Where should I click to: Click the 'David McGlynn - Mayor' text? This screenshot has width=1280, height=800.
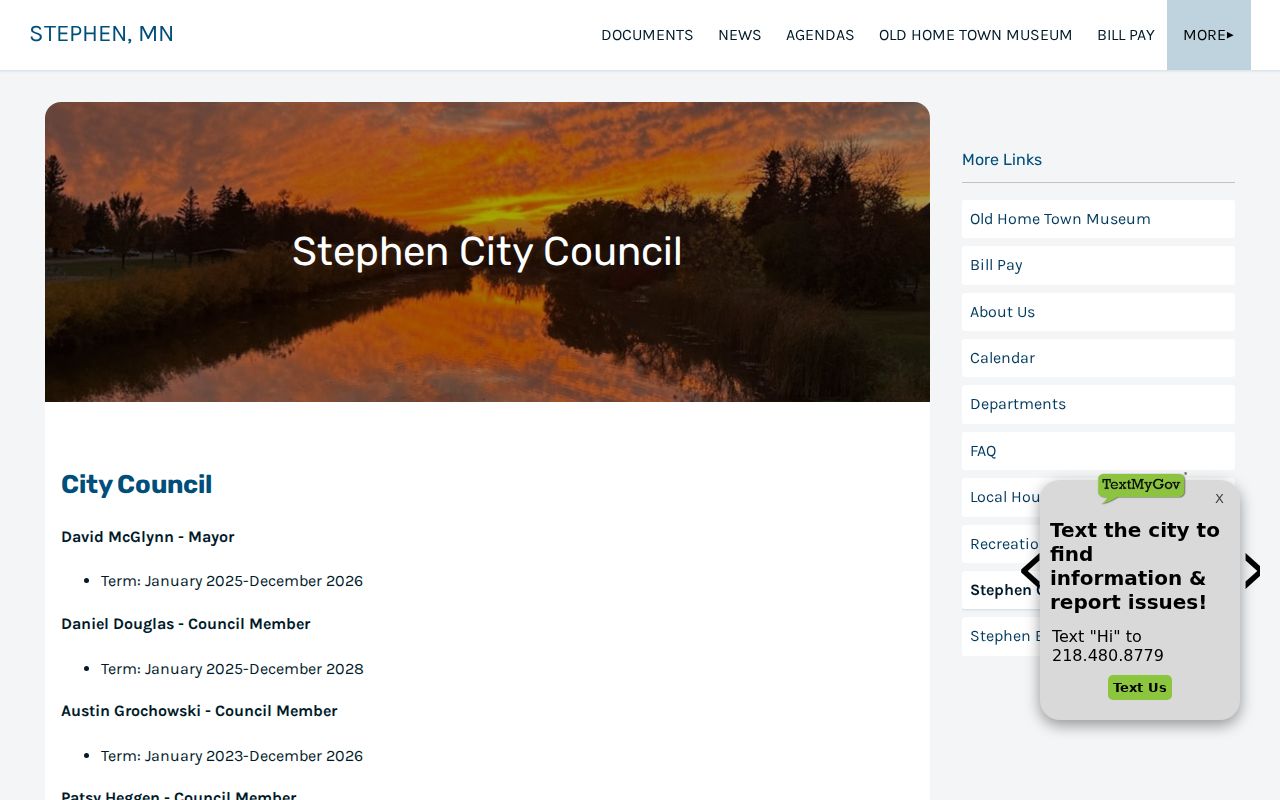(148, 537)
